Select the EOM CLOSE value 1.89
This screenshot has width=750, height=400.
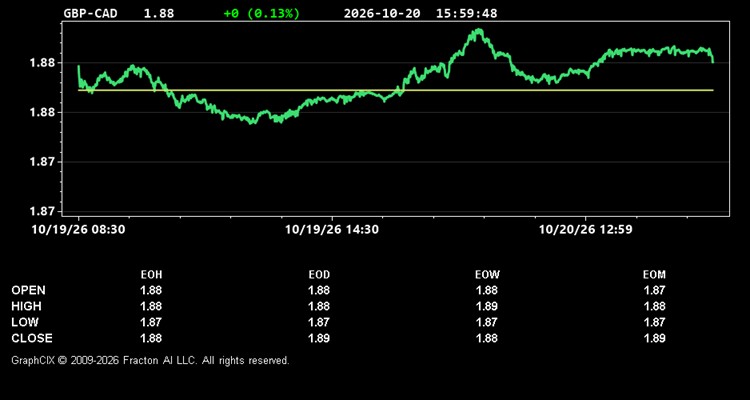[654, 338]
